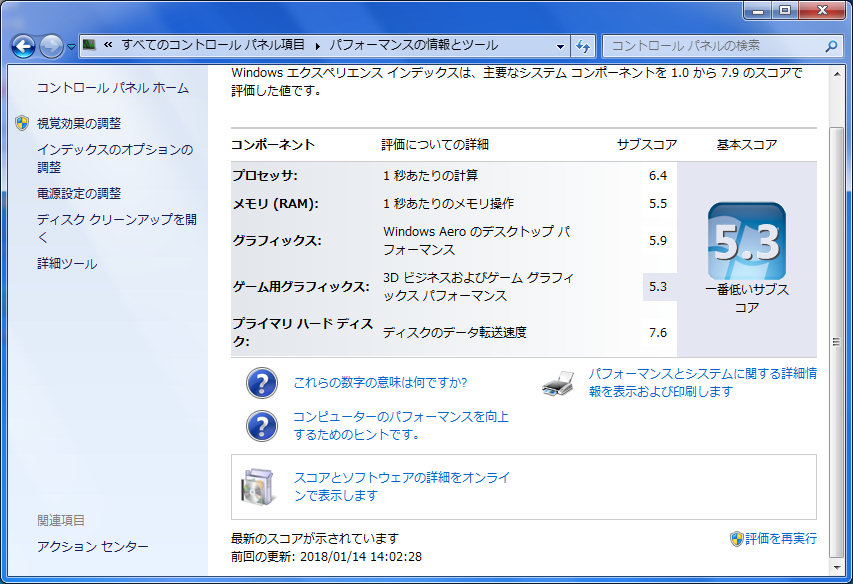Open 視覚効果の調整 link
Screen dimensions: 853x584
[x=79, y=123]
